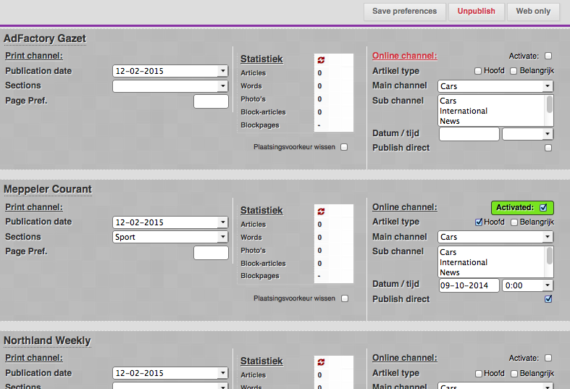Viewport: 570px width, 389px height.
Task: Open time dropdown beside AdFactory Gazet Datum
Action: pyautogui.click(x=527, y=134)
